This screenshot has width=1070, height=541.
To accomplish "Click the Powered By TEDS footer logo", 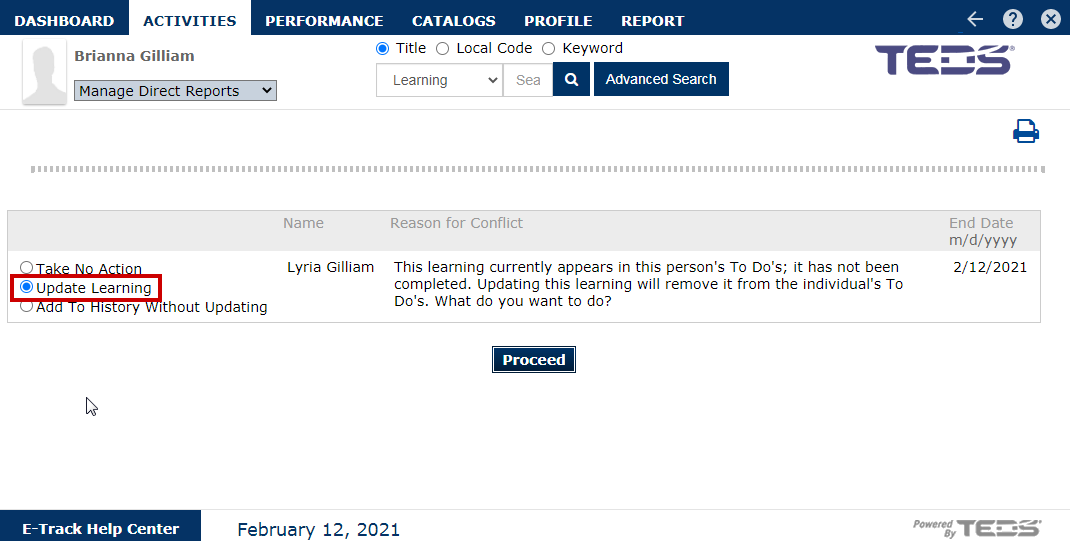I will 976,528.
